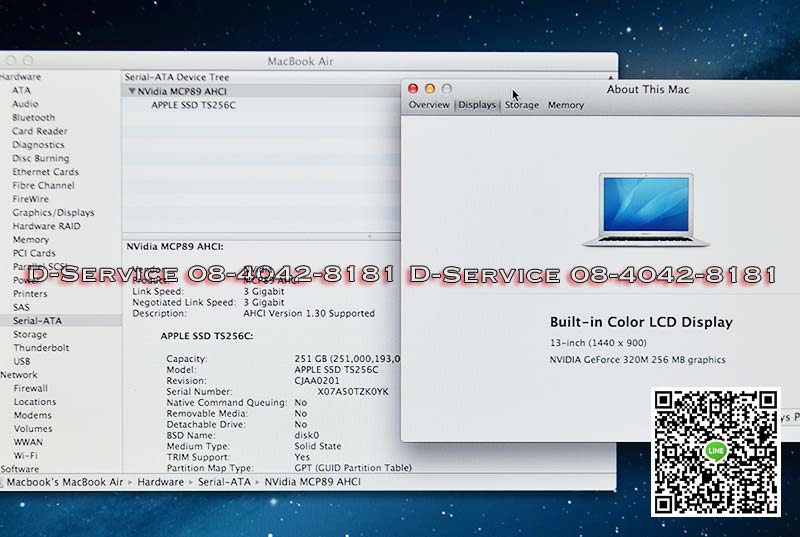Click the Software section heading in sidebar
Image resolution: width=800 pixels, height=537 pixels.
coord(19,469)
